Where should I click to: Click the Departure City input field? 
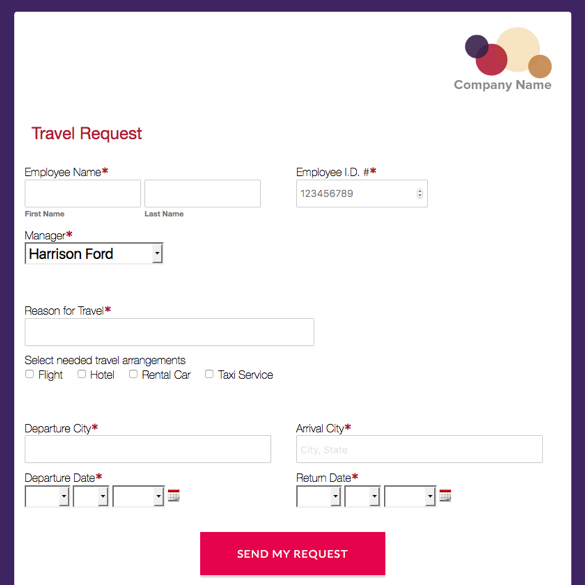148,449
